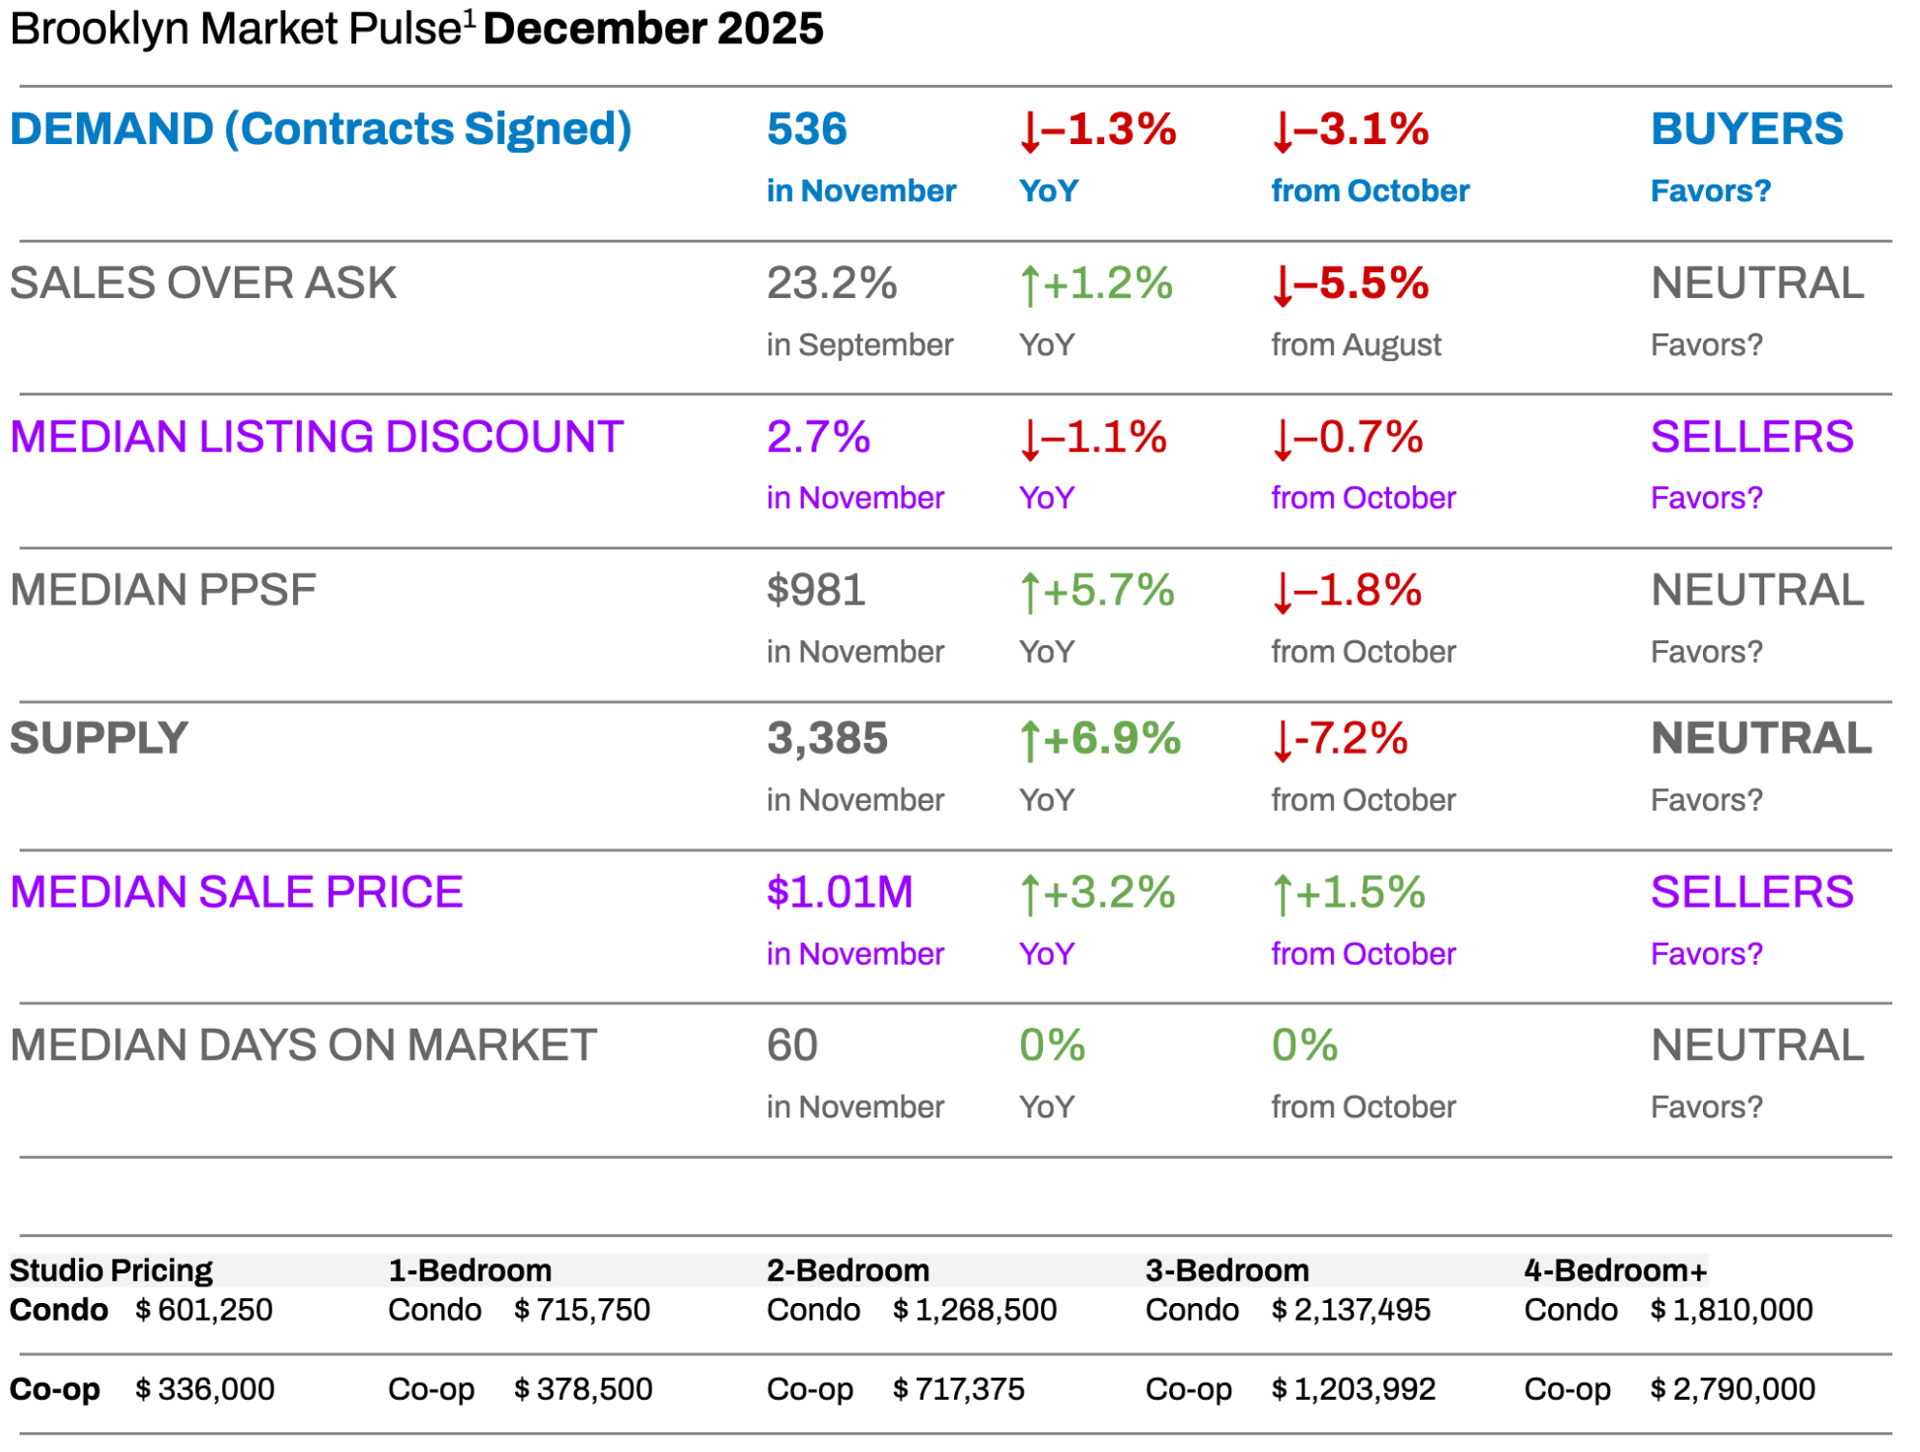The image size is (1920, 1452).
Task: Click the green up arrow next to +1.2%
Action: (x=1029, y=286)
